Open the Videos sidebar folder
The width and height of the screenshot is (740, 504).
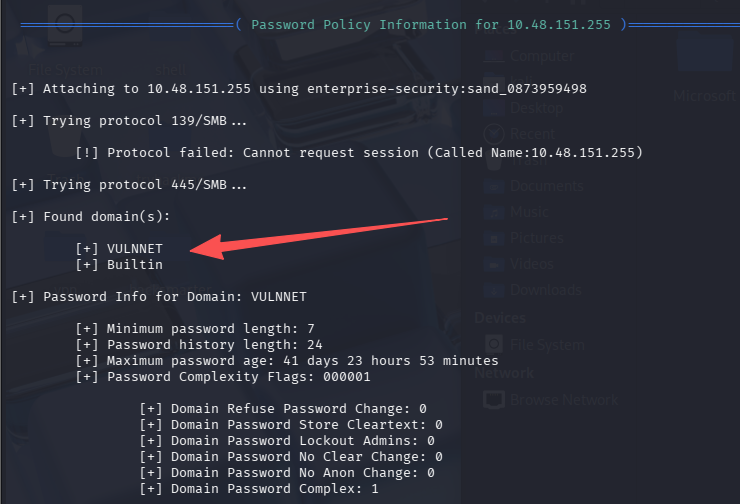click(x=532, y=264)
